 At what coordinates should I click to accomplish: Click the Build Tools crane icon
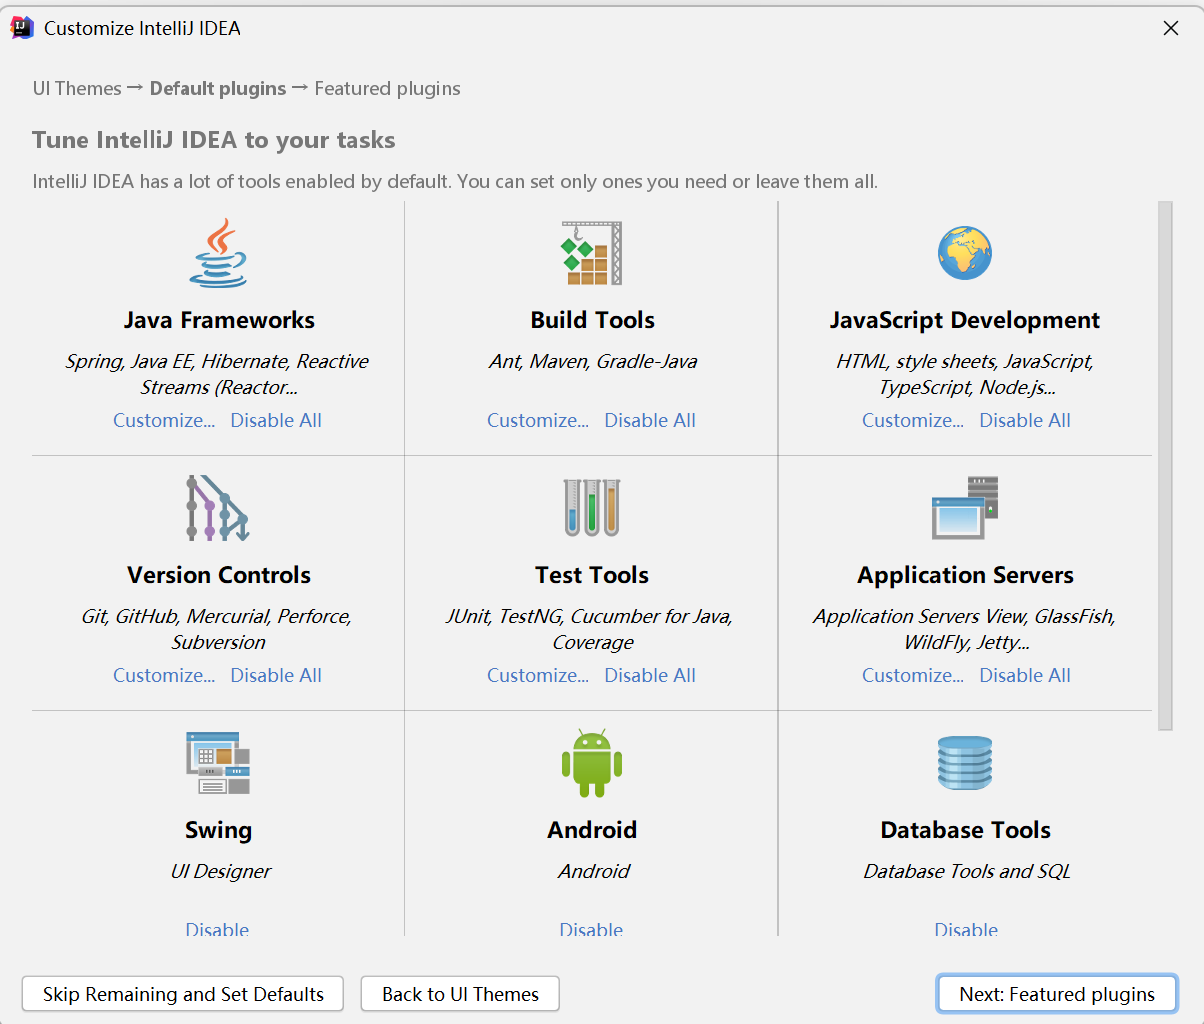tap(592, 254)
